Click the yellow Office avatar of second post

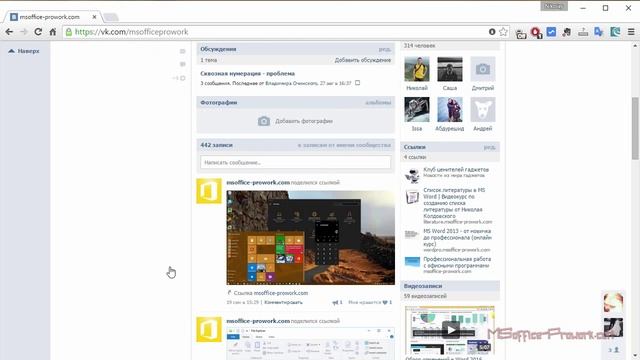209,329
